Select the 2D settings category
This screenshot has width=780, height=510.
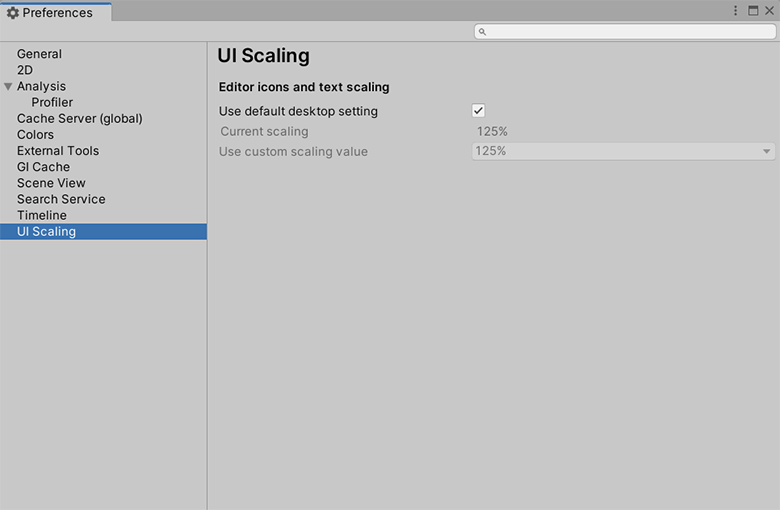coord(25,70)
